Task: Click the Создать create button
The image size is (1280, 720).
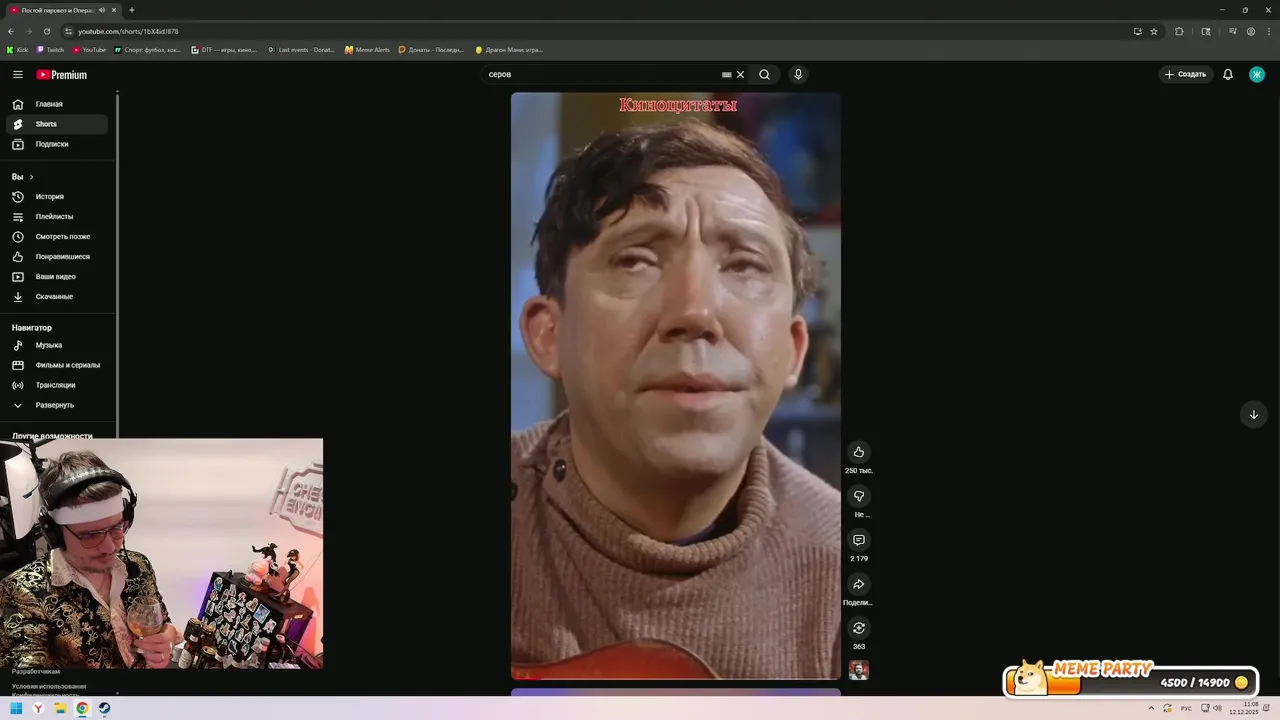Action: coord(1185,74)
